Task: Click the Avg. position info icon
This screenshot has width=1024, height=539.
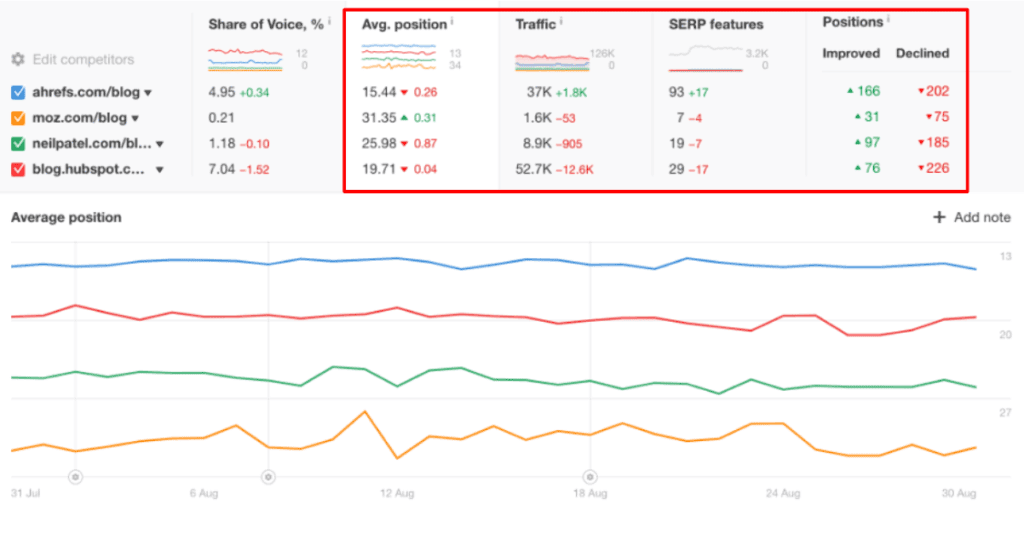Action: click(x=452, y=21)
